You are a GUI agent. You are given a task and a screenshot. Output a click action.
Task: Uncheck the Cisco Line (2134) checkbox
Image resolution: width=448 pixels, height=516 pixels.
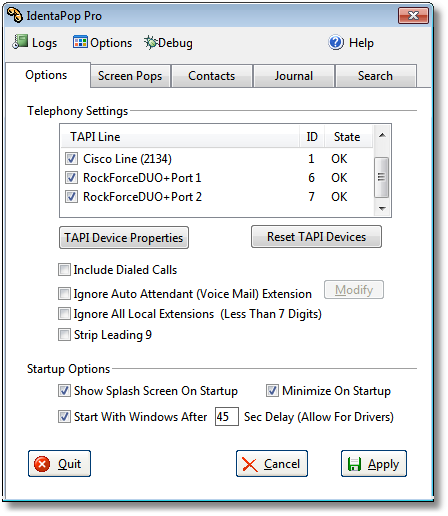tap(71, 159)
